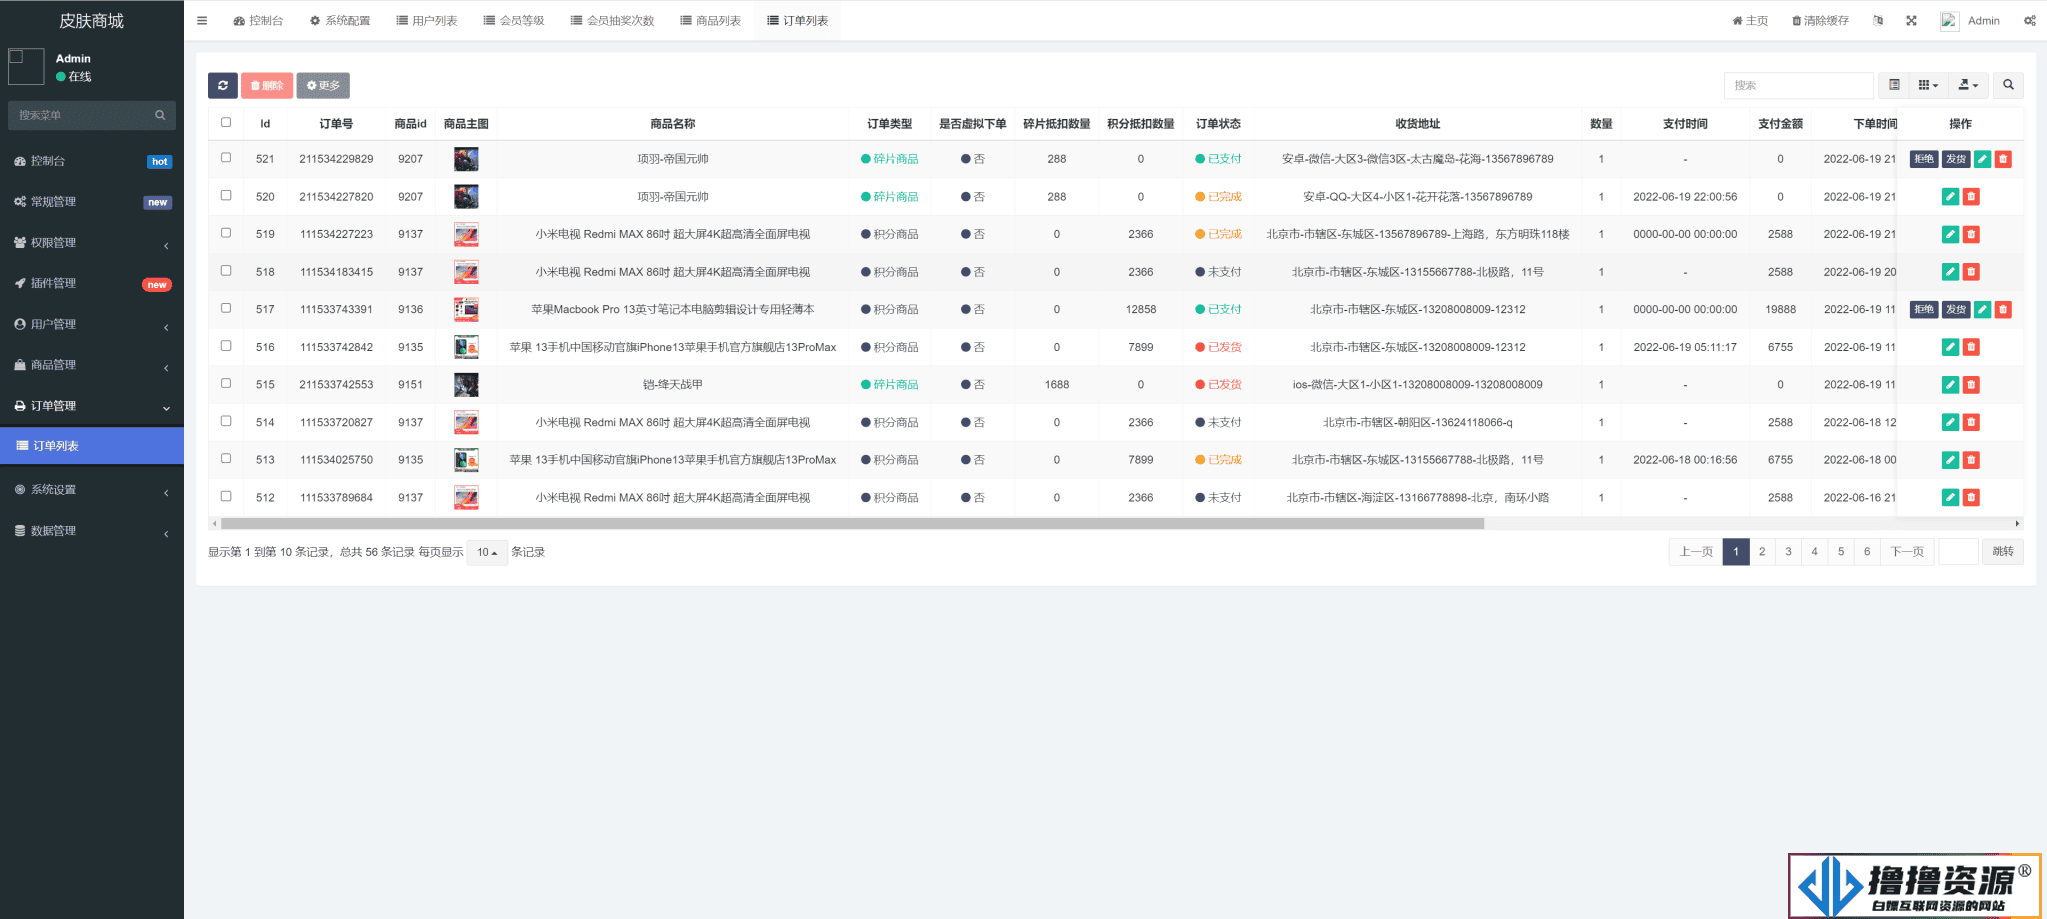Viewport: 2047px width, 919px height.
Task: Expand 权限管理 in the sidebar
Action: pos(92,243)
